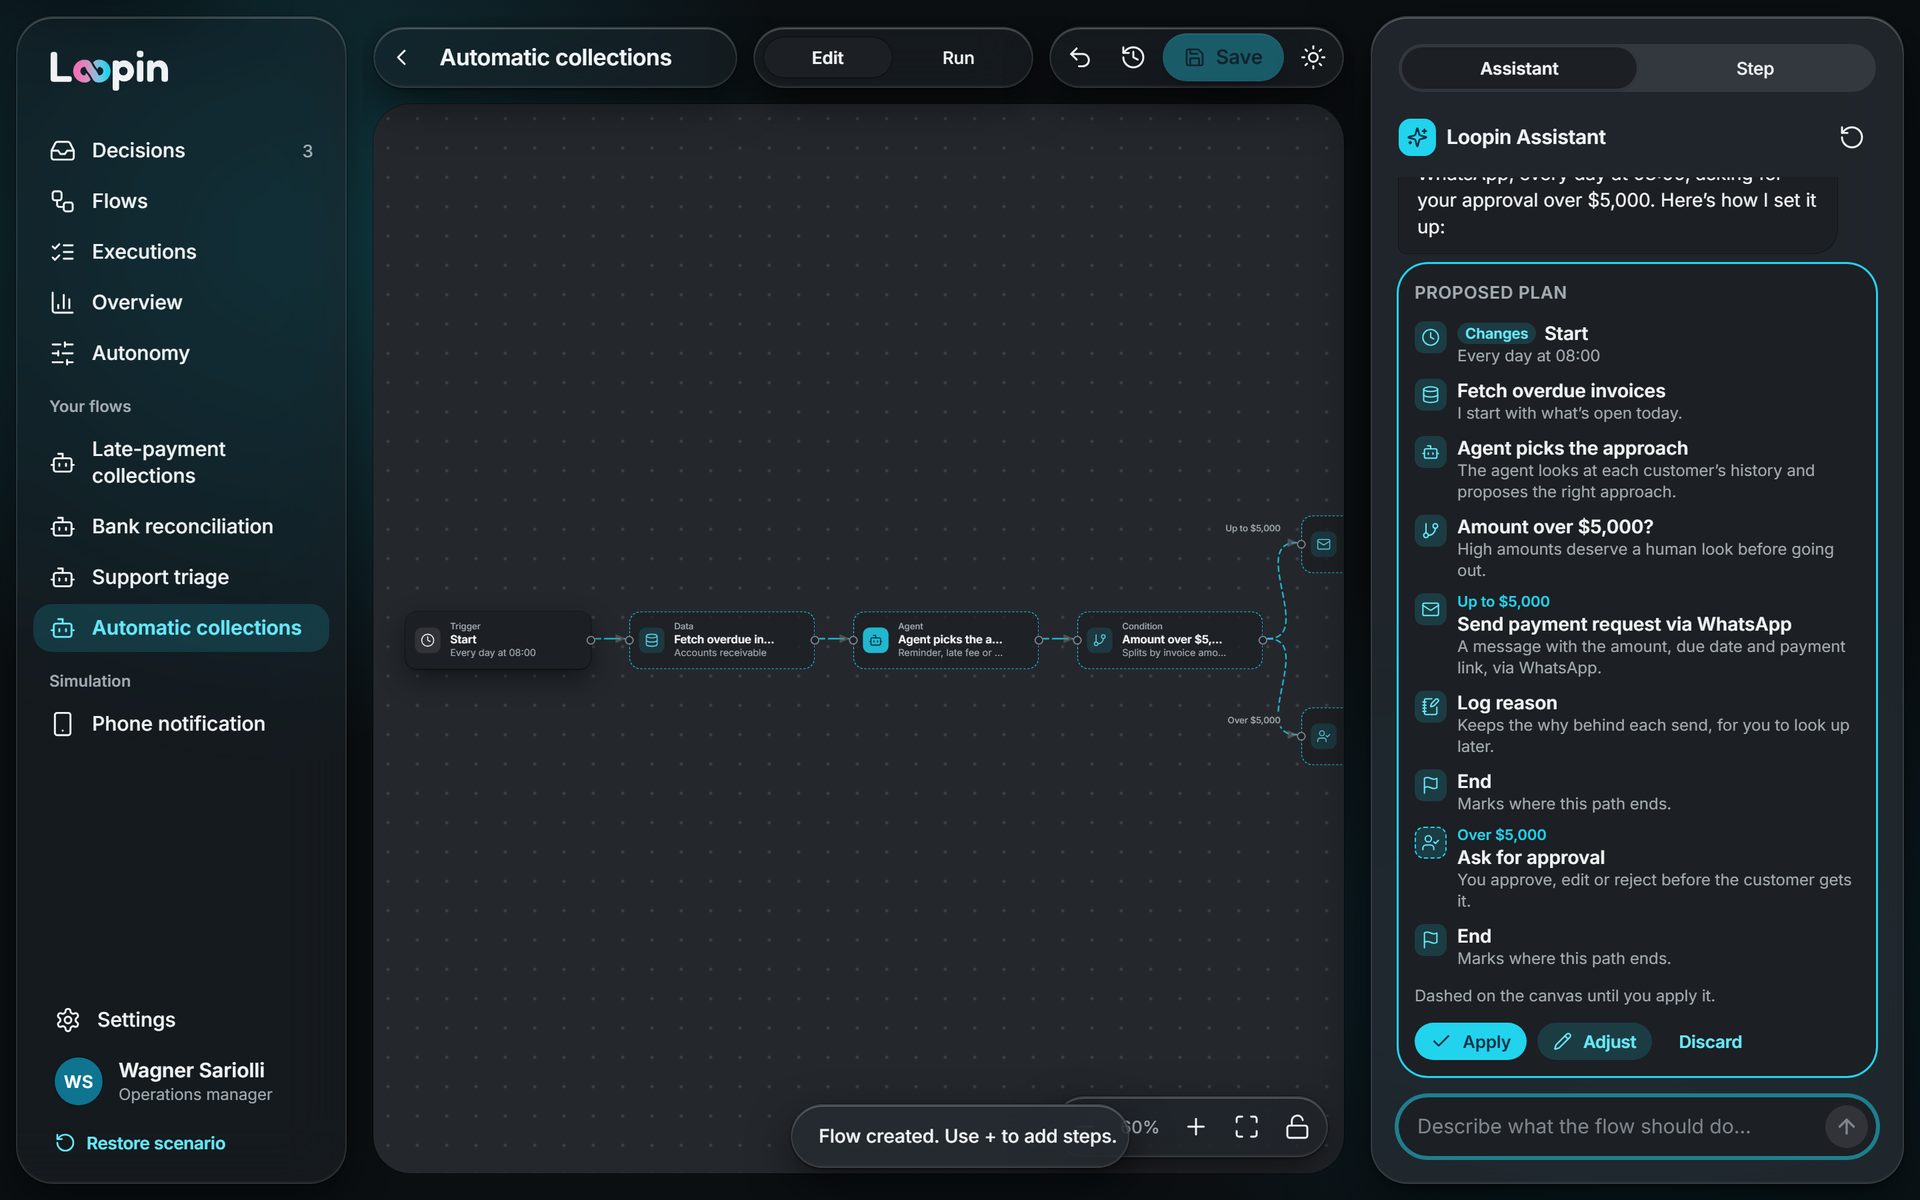Screen dimensions: 1920x1200
Task: Click the Send payment request via WhatsApp step
Action: pyautogui.click(x=1637, y=635)
